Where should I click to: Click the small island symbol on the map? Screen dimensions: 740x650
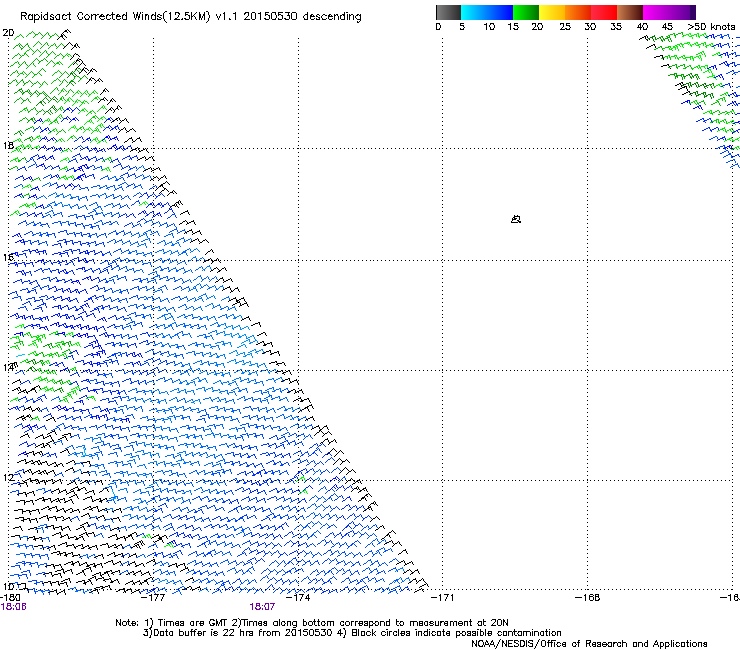pyautogui.click(x=516, y=219)
